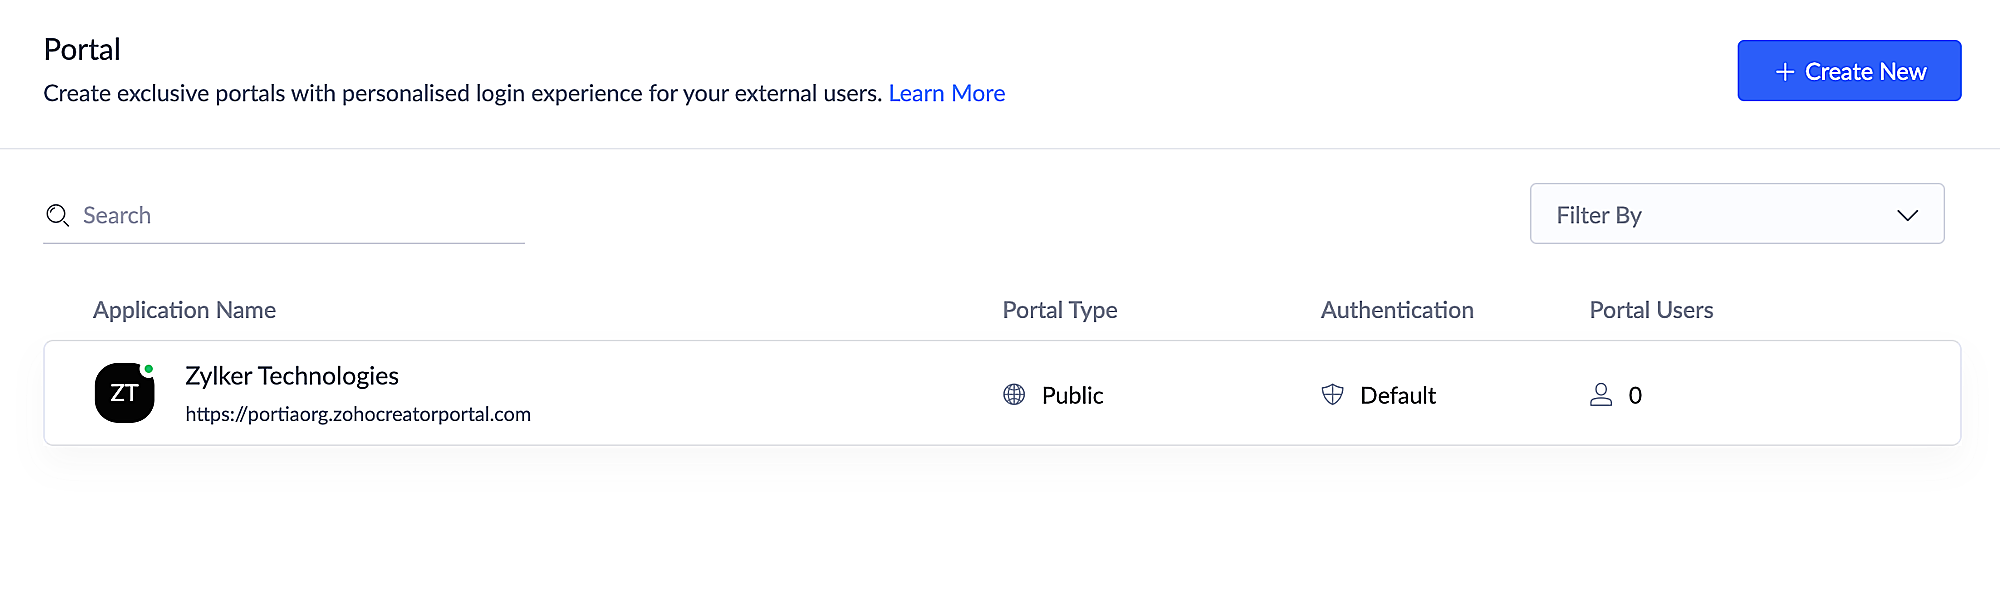The height and width of the screenshot is (598, 2000).
Task: Click the user icon under Portal Users
Action: tap(1601, 395)
